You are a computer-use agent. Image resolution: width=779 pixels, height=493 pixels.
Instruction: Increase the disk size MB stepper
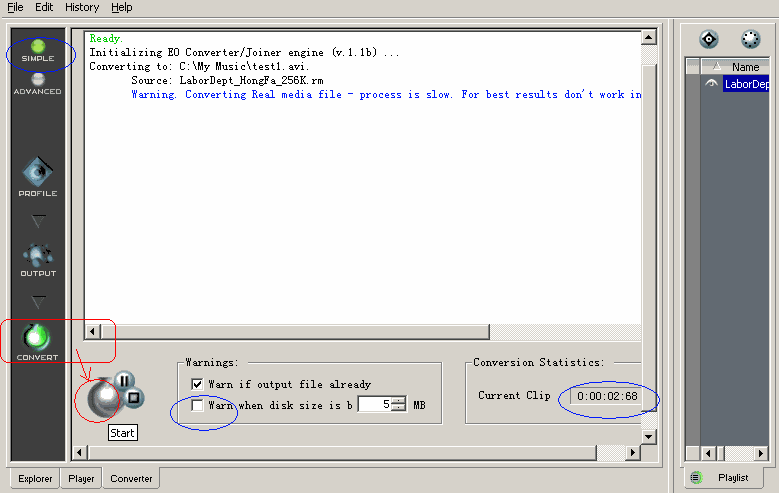pyautogui.click(x=398, y=401)
